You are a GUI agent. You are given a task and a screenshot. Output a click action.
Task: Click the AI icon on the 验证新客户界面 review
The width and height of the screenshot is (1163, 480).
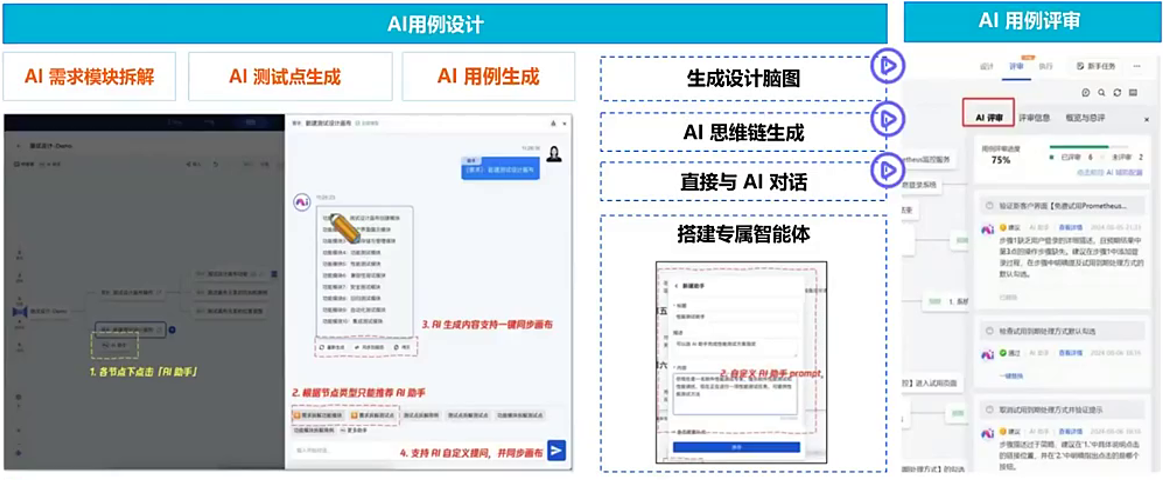pos(987,229)
